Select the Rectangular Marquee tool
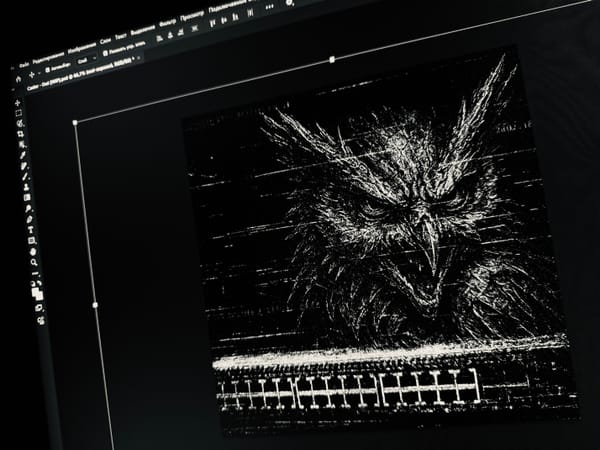 coord(18,113)
